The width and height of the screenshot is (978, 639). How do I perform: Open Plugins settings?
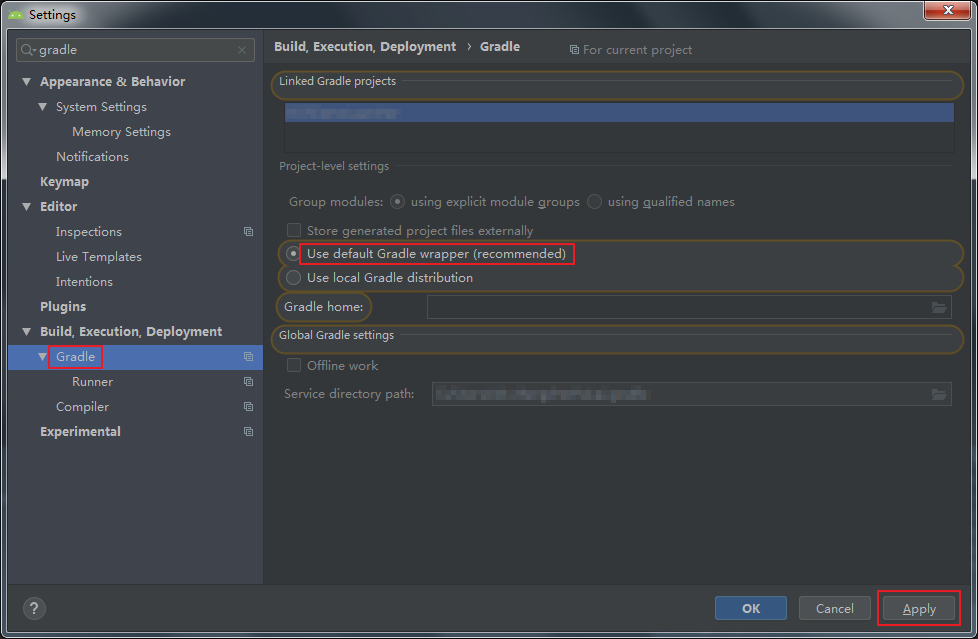(x=63, y=306)
